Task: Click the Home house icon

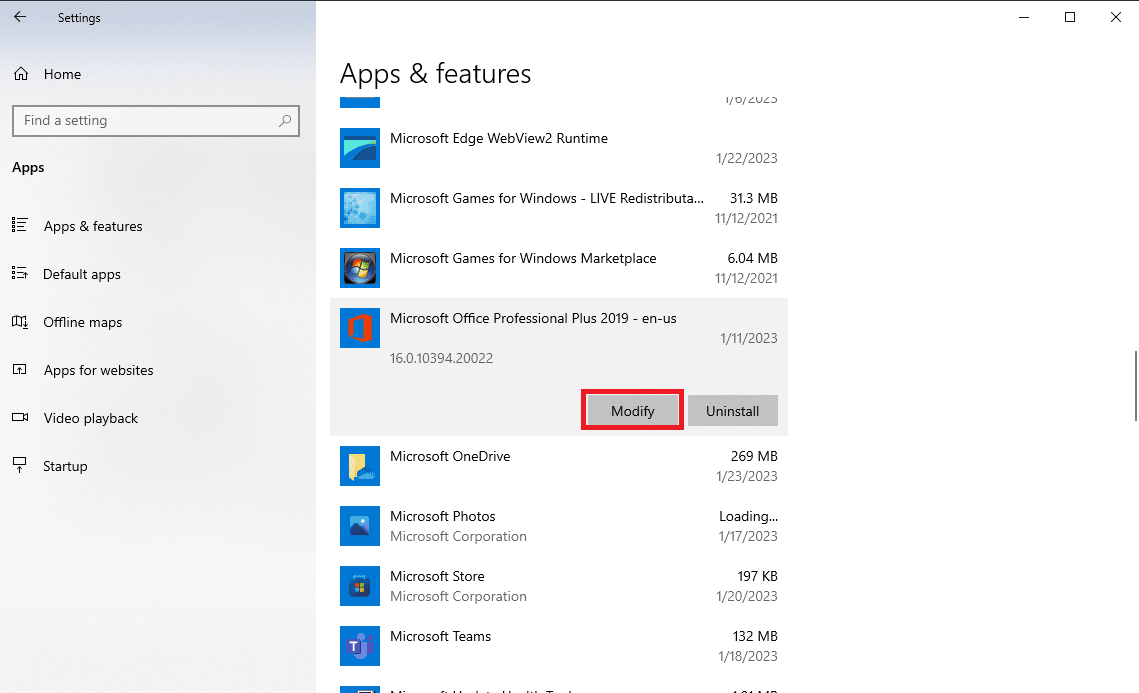Action: click(21, 73)
